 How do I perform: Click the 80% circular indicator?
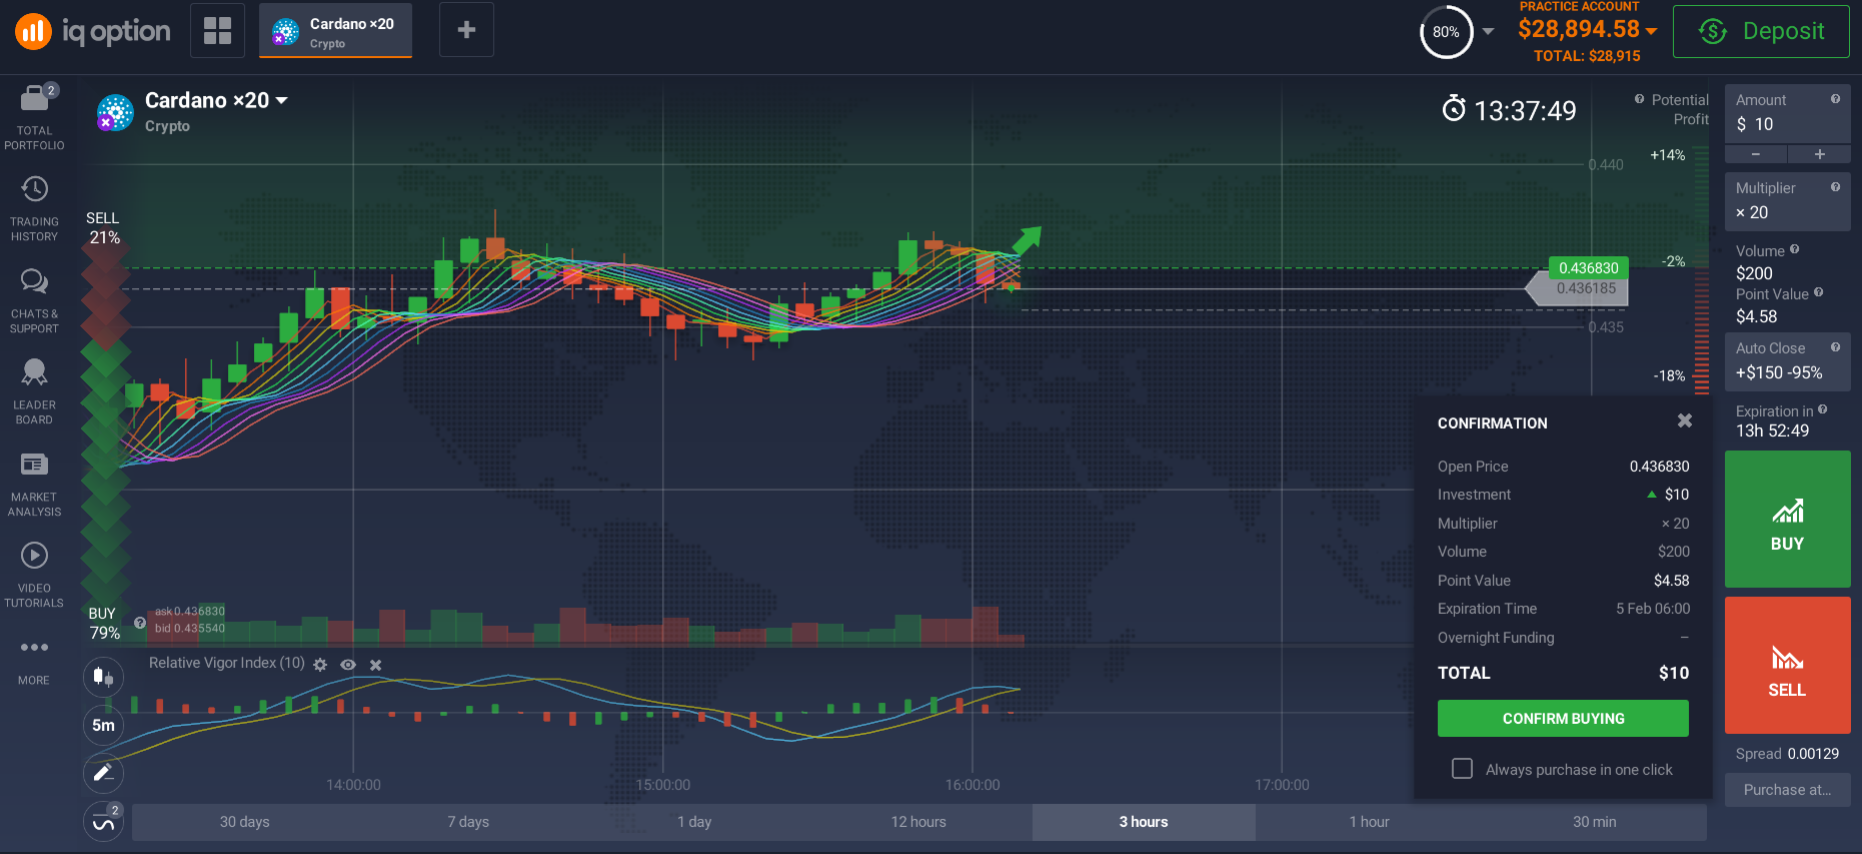coord(1446,32)
